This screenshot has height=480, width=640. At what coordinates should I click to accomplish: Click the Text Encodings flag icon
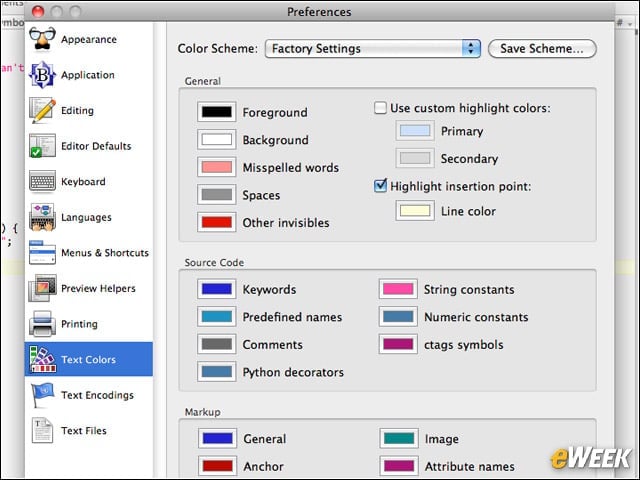point(42,395)
